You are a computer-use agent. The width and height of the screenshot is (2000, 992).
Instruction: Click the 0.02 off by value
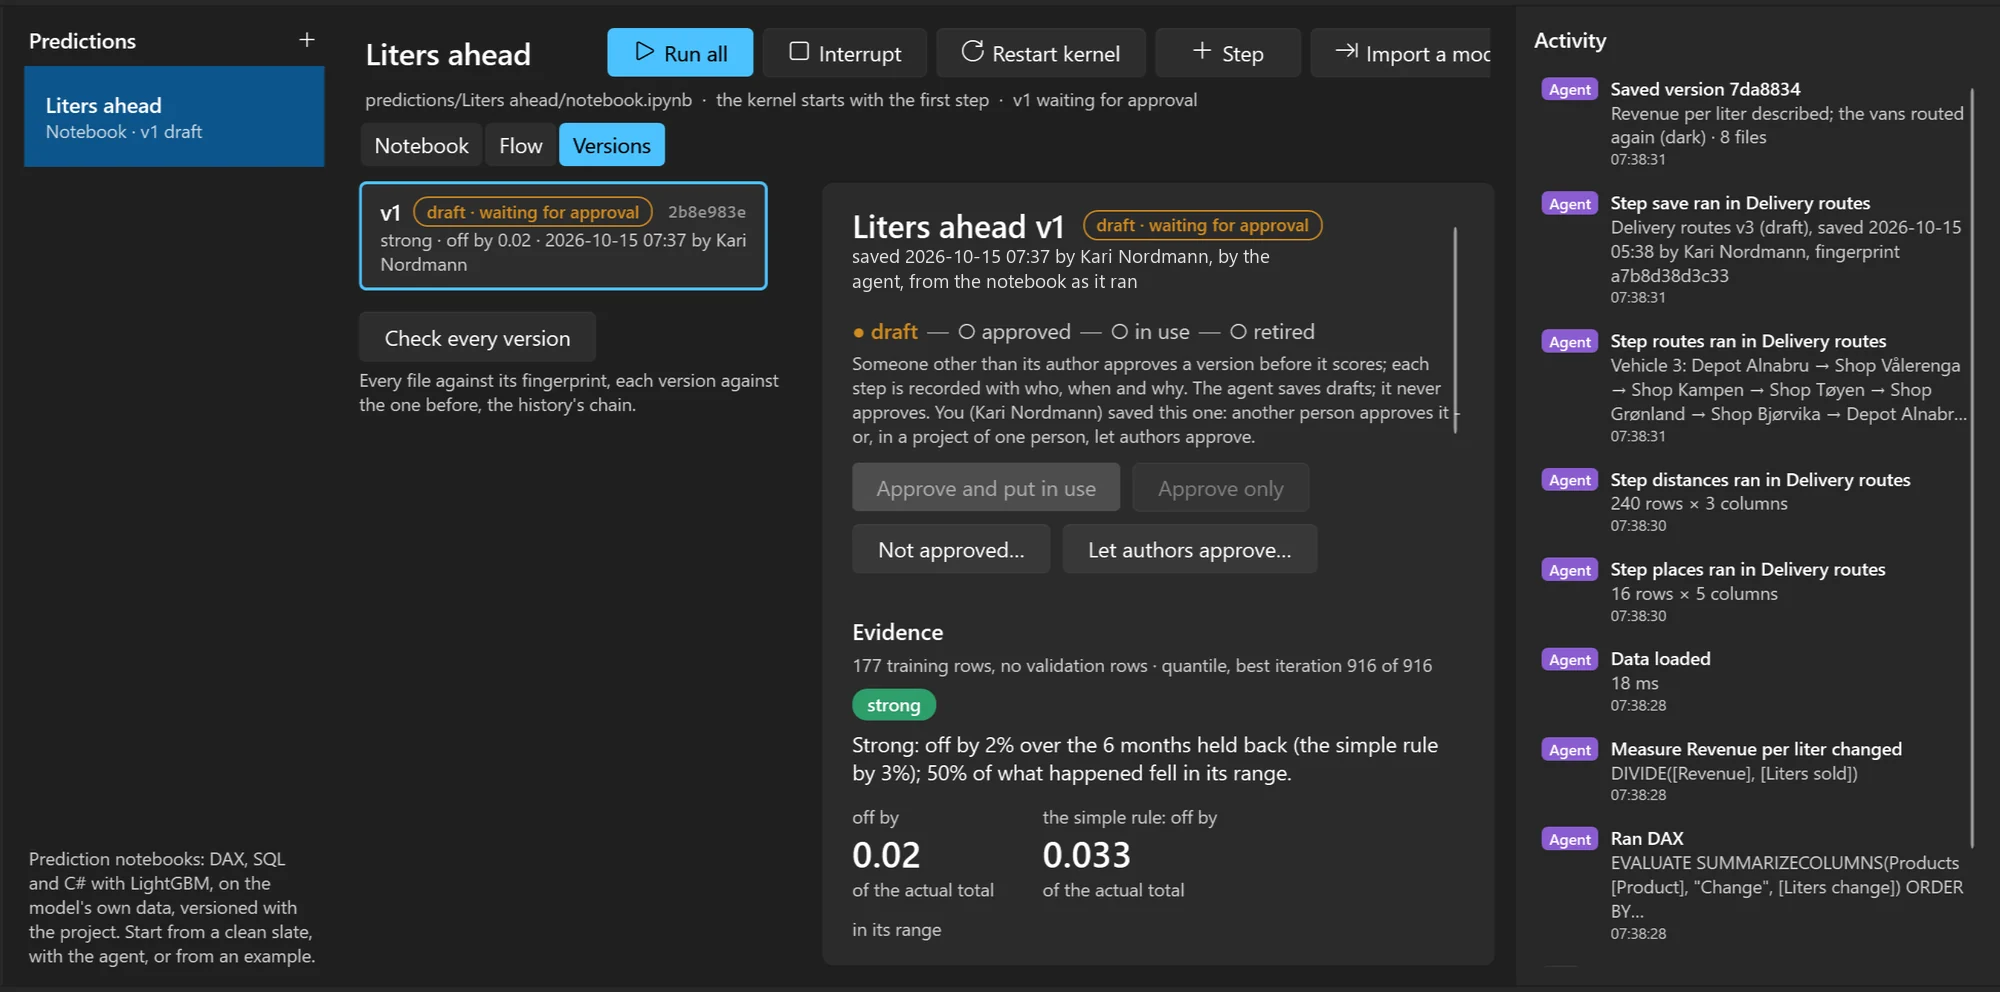886,855
